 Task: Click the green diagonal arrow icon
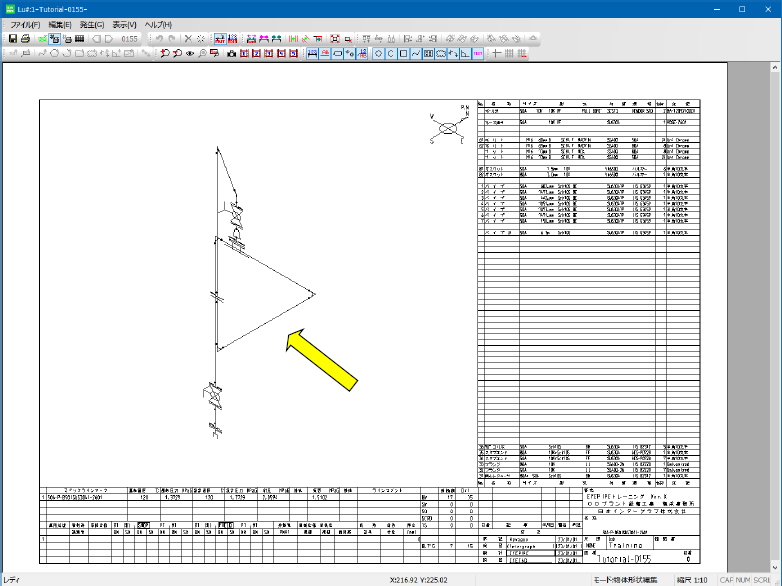[305, 38]
